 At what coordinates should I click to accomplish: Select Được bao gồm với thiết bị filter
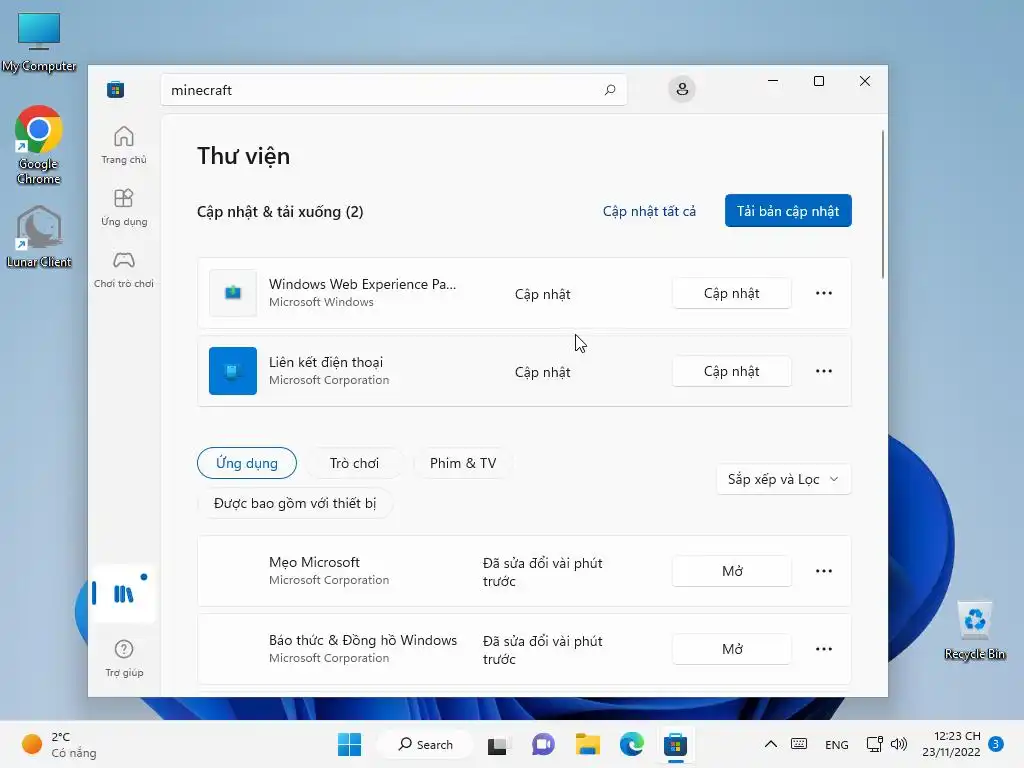click(x=295, y=504)
